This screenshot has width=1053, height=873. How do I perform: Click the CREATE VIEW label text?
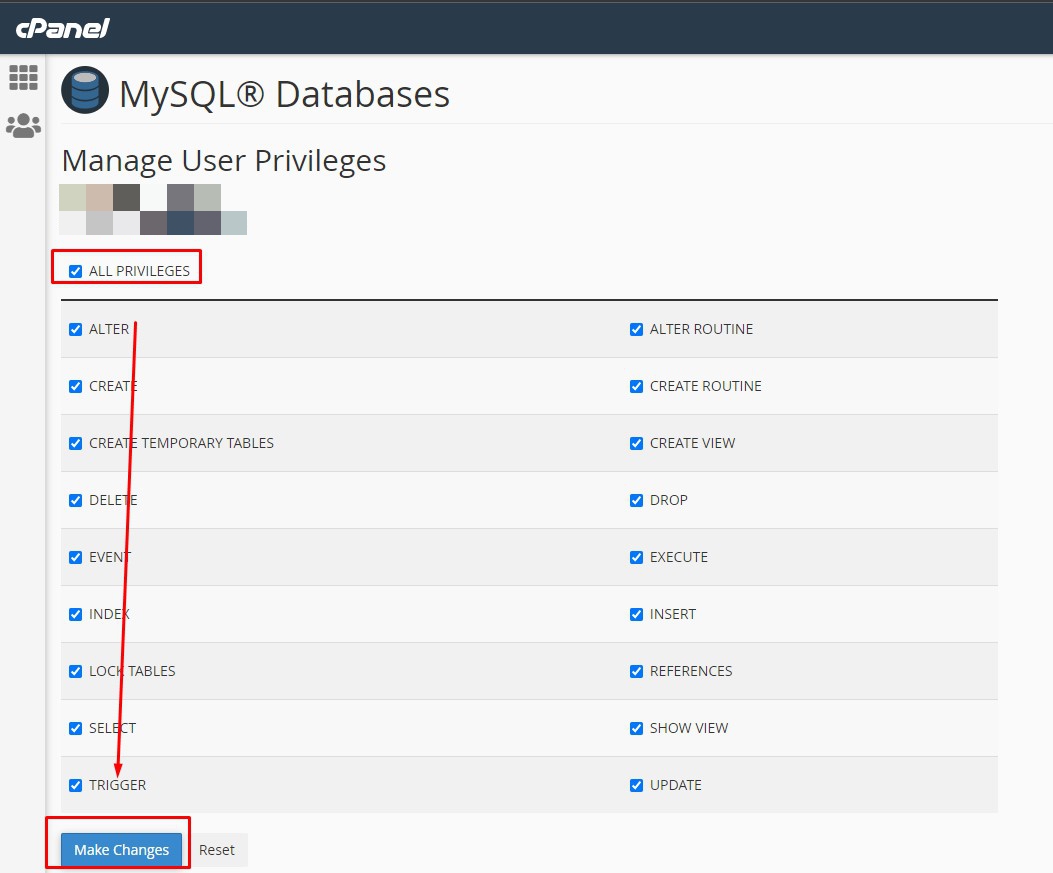pyautogui.click(x=692, y=443)
